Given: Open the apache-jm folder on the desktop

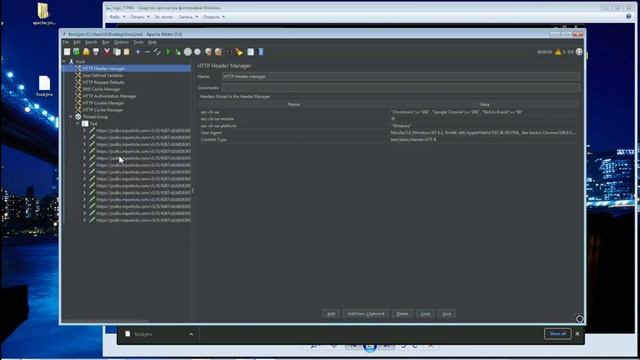Looking at the screenshot, I should click(x=44, y=15).
